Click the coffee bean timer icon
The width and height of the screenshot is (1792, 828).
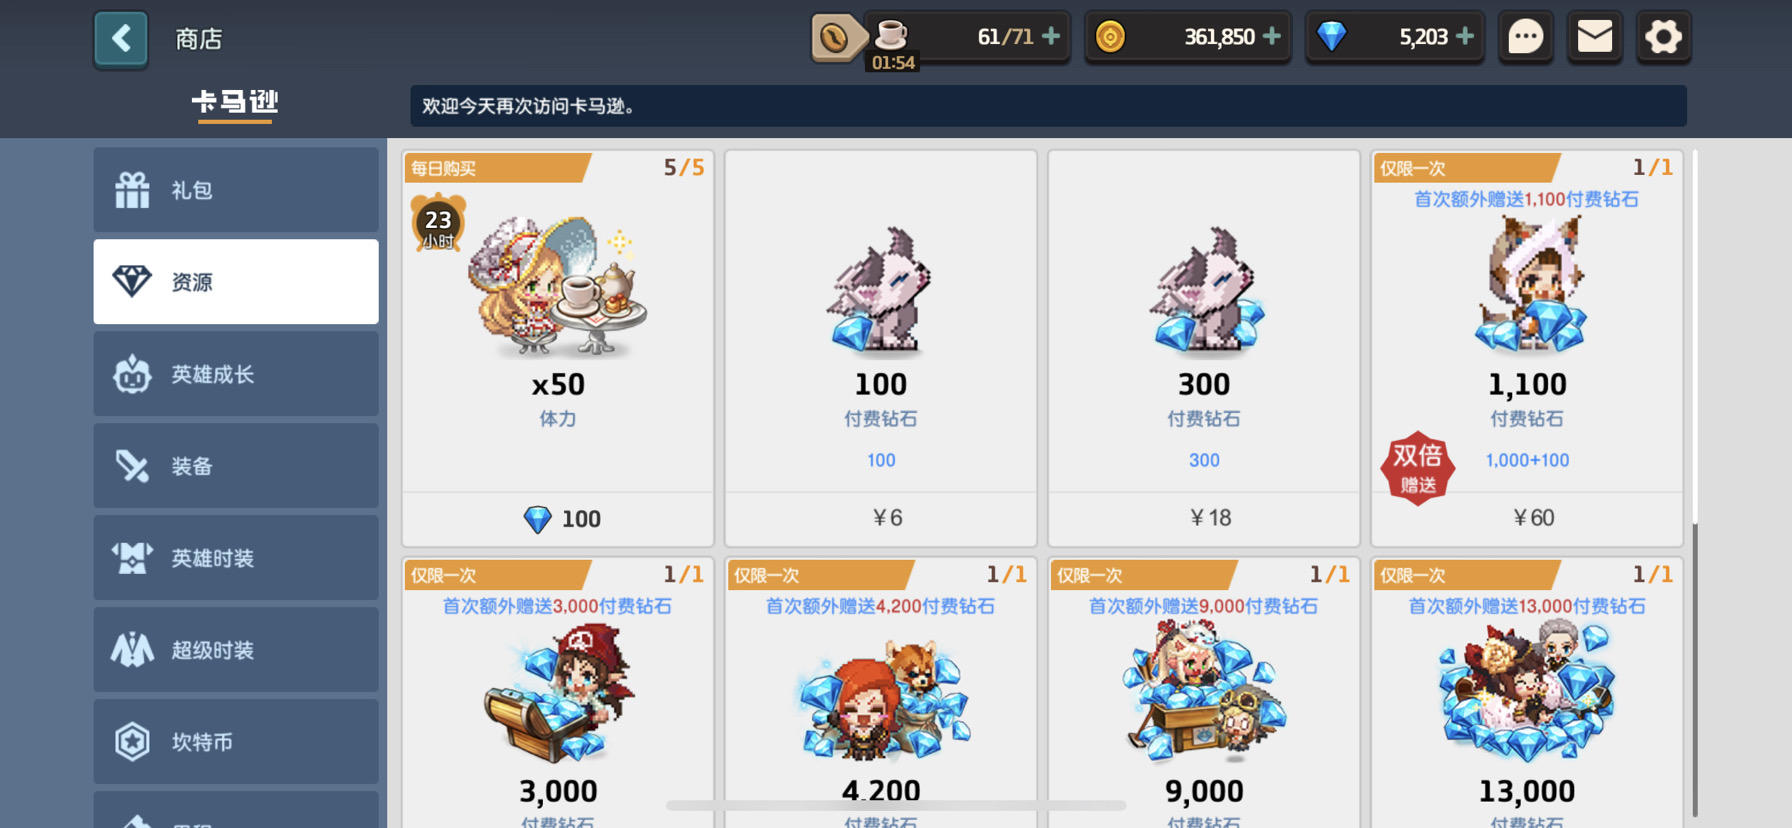(835, 38)
